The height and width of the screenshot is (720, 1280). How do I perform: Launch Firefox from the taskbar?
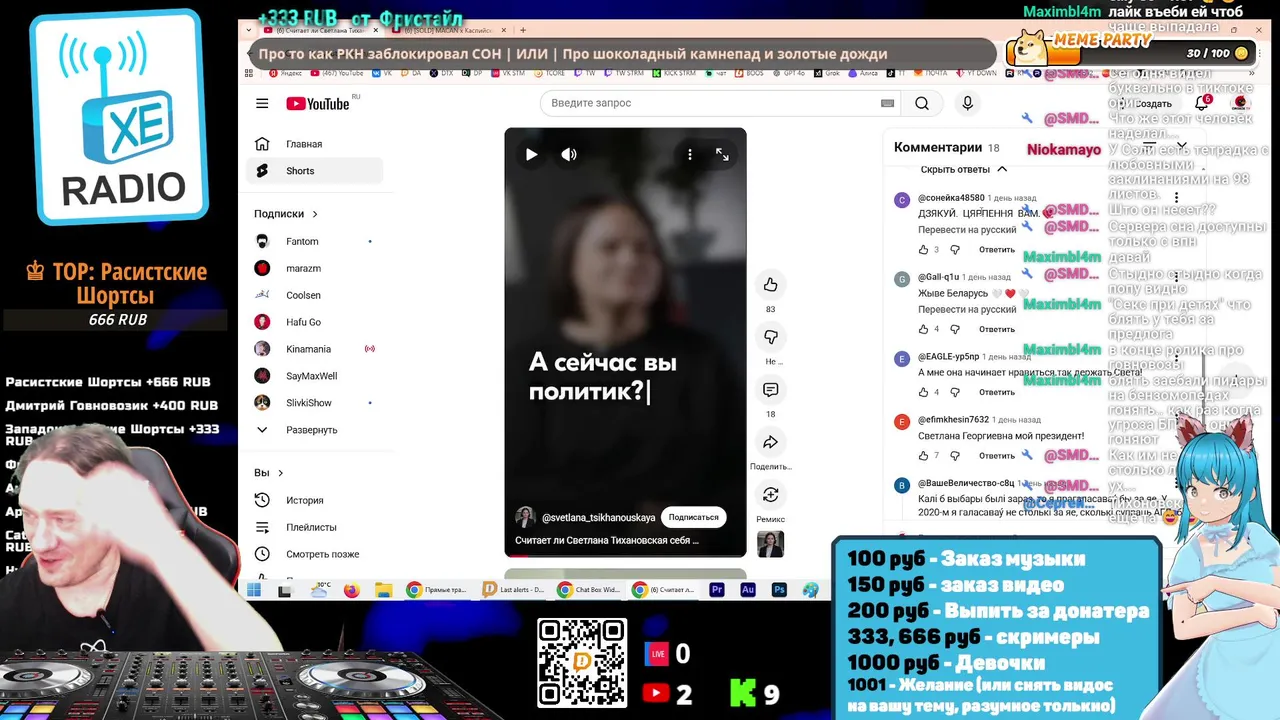[x=351, y=590]
